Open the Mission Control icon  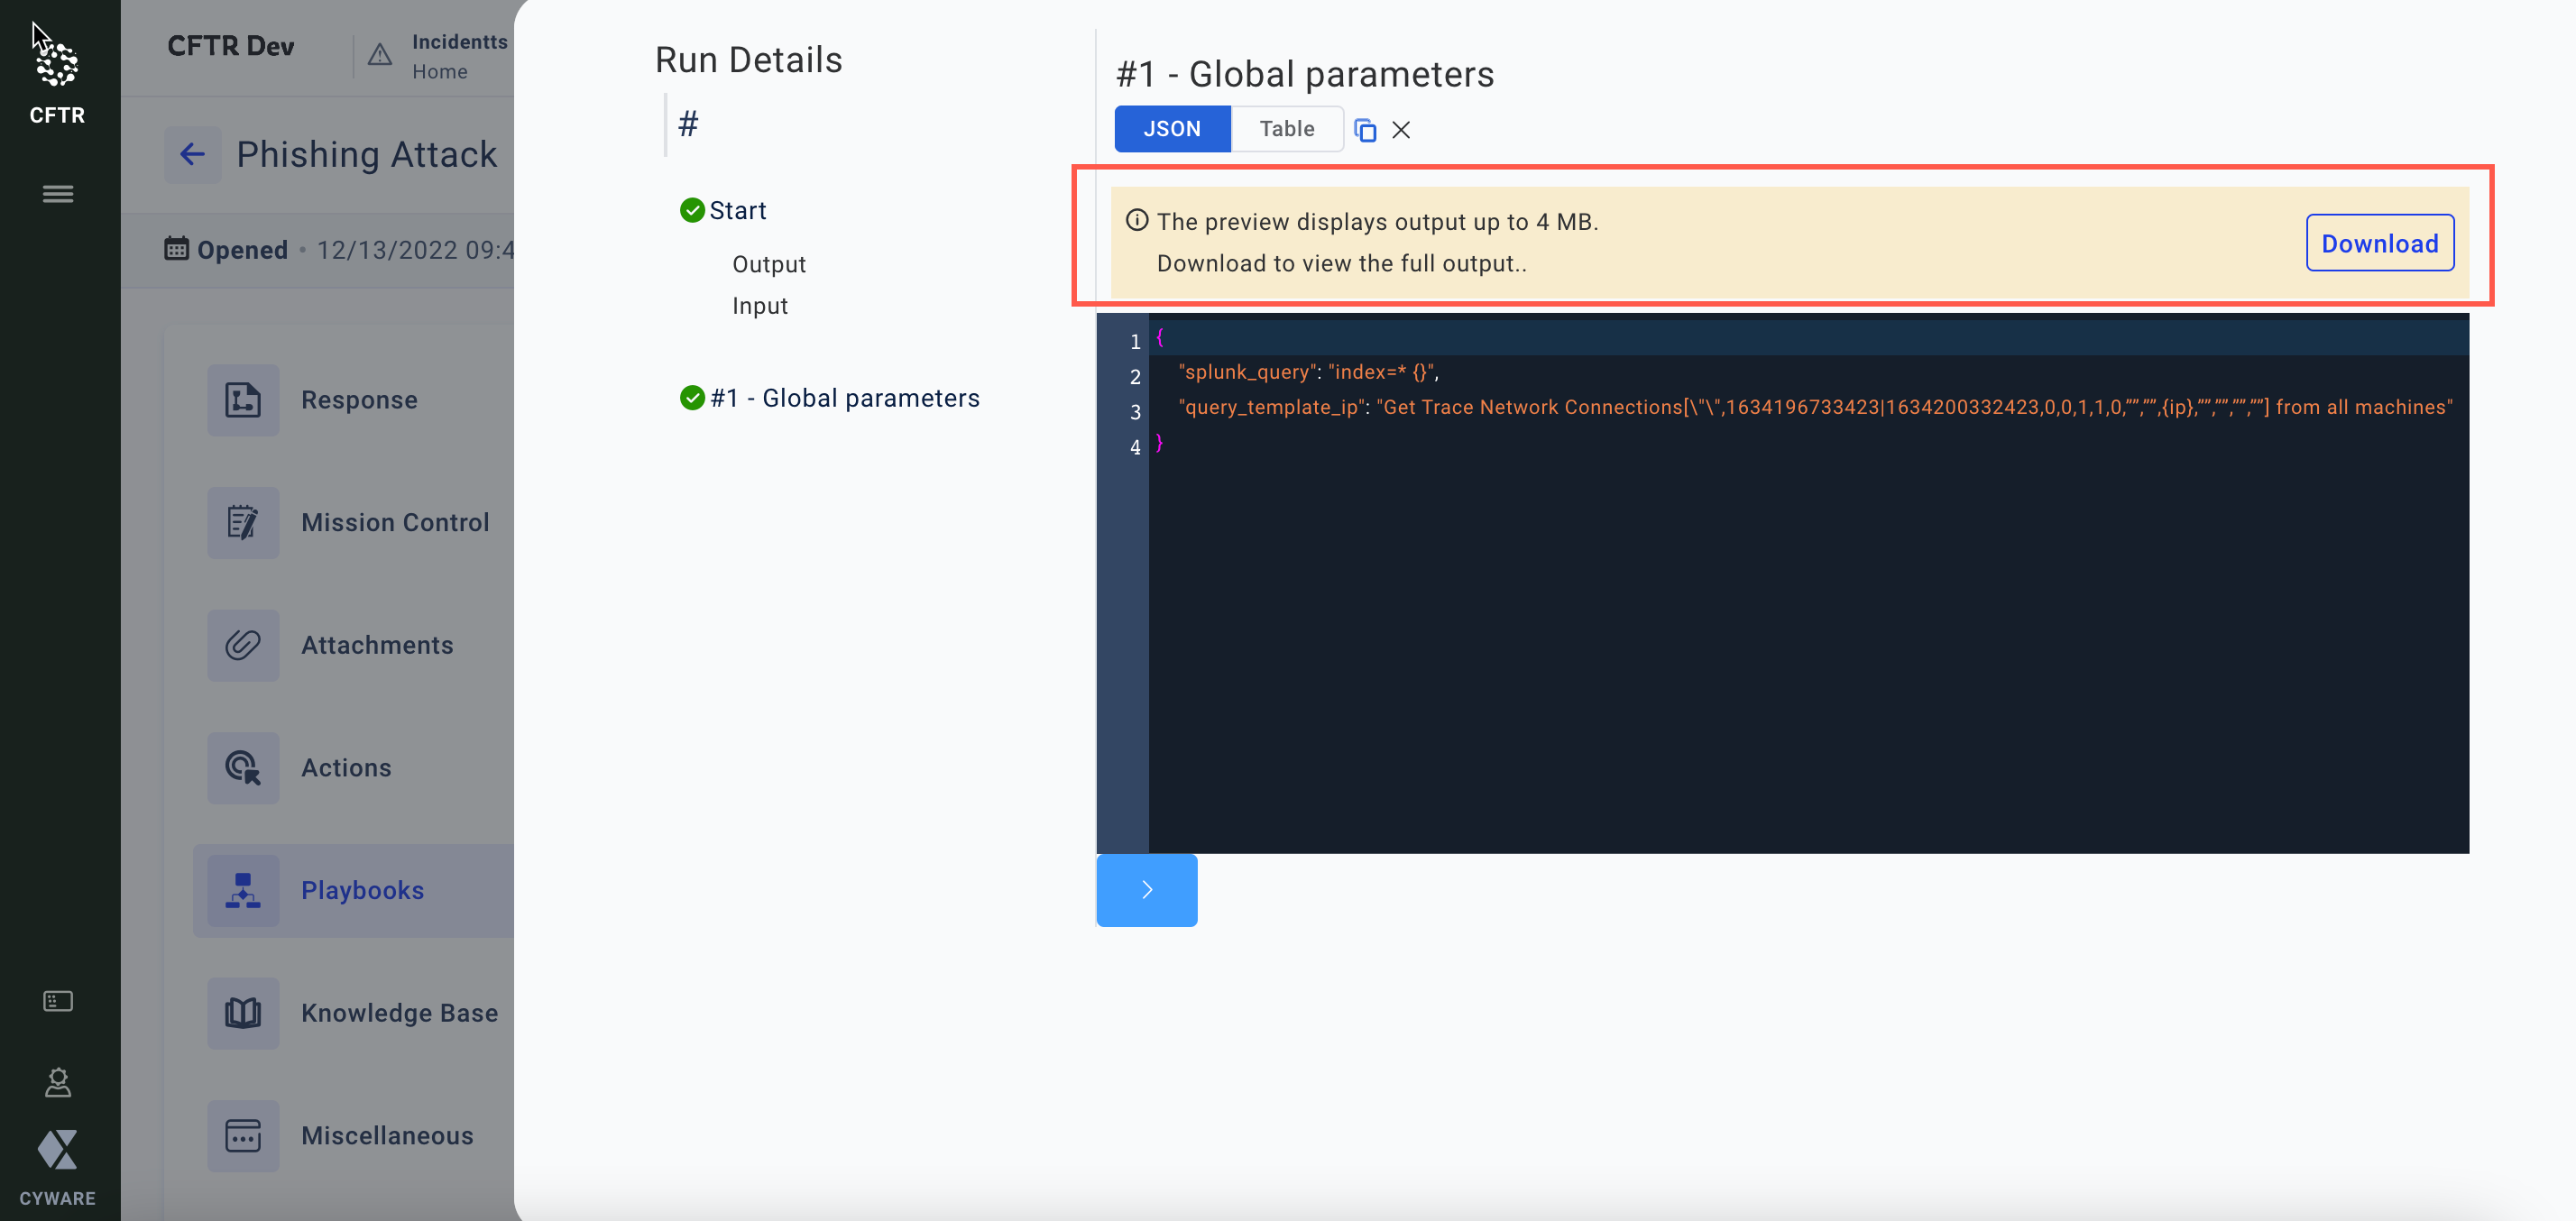(x=243, y=523)
